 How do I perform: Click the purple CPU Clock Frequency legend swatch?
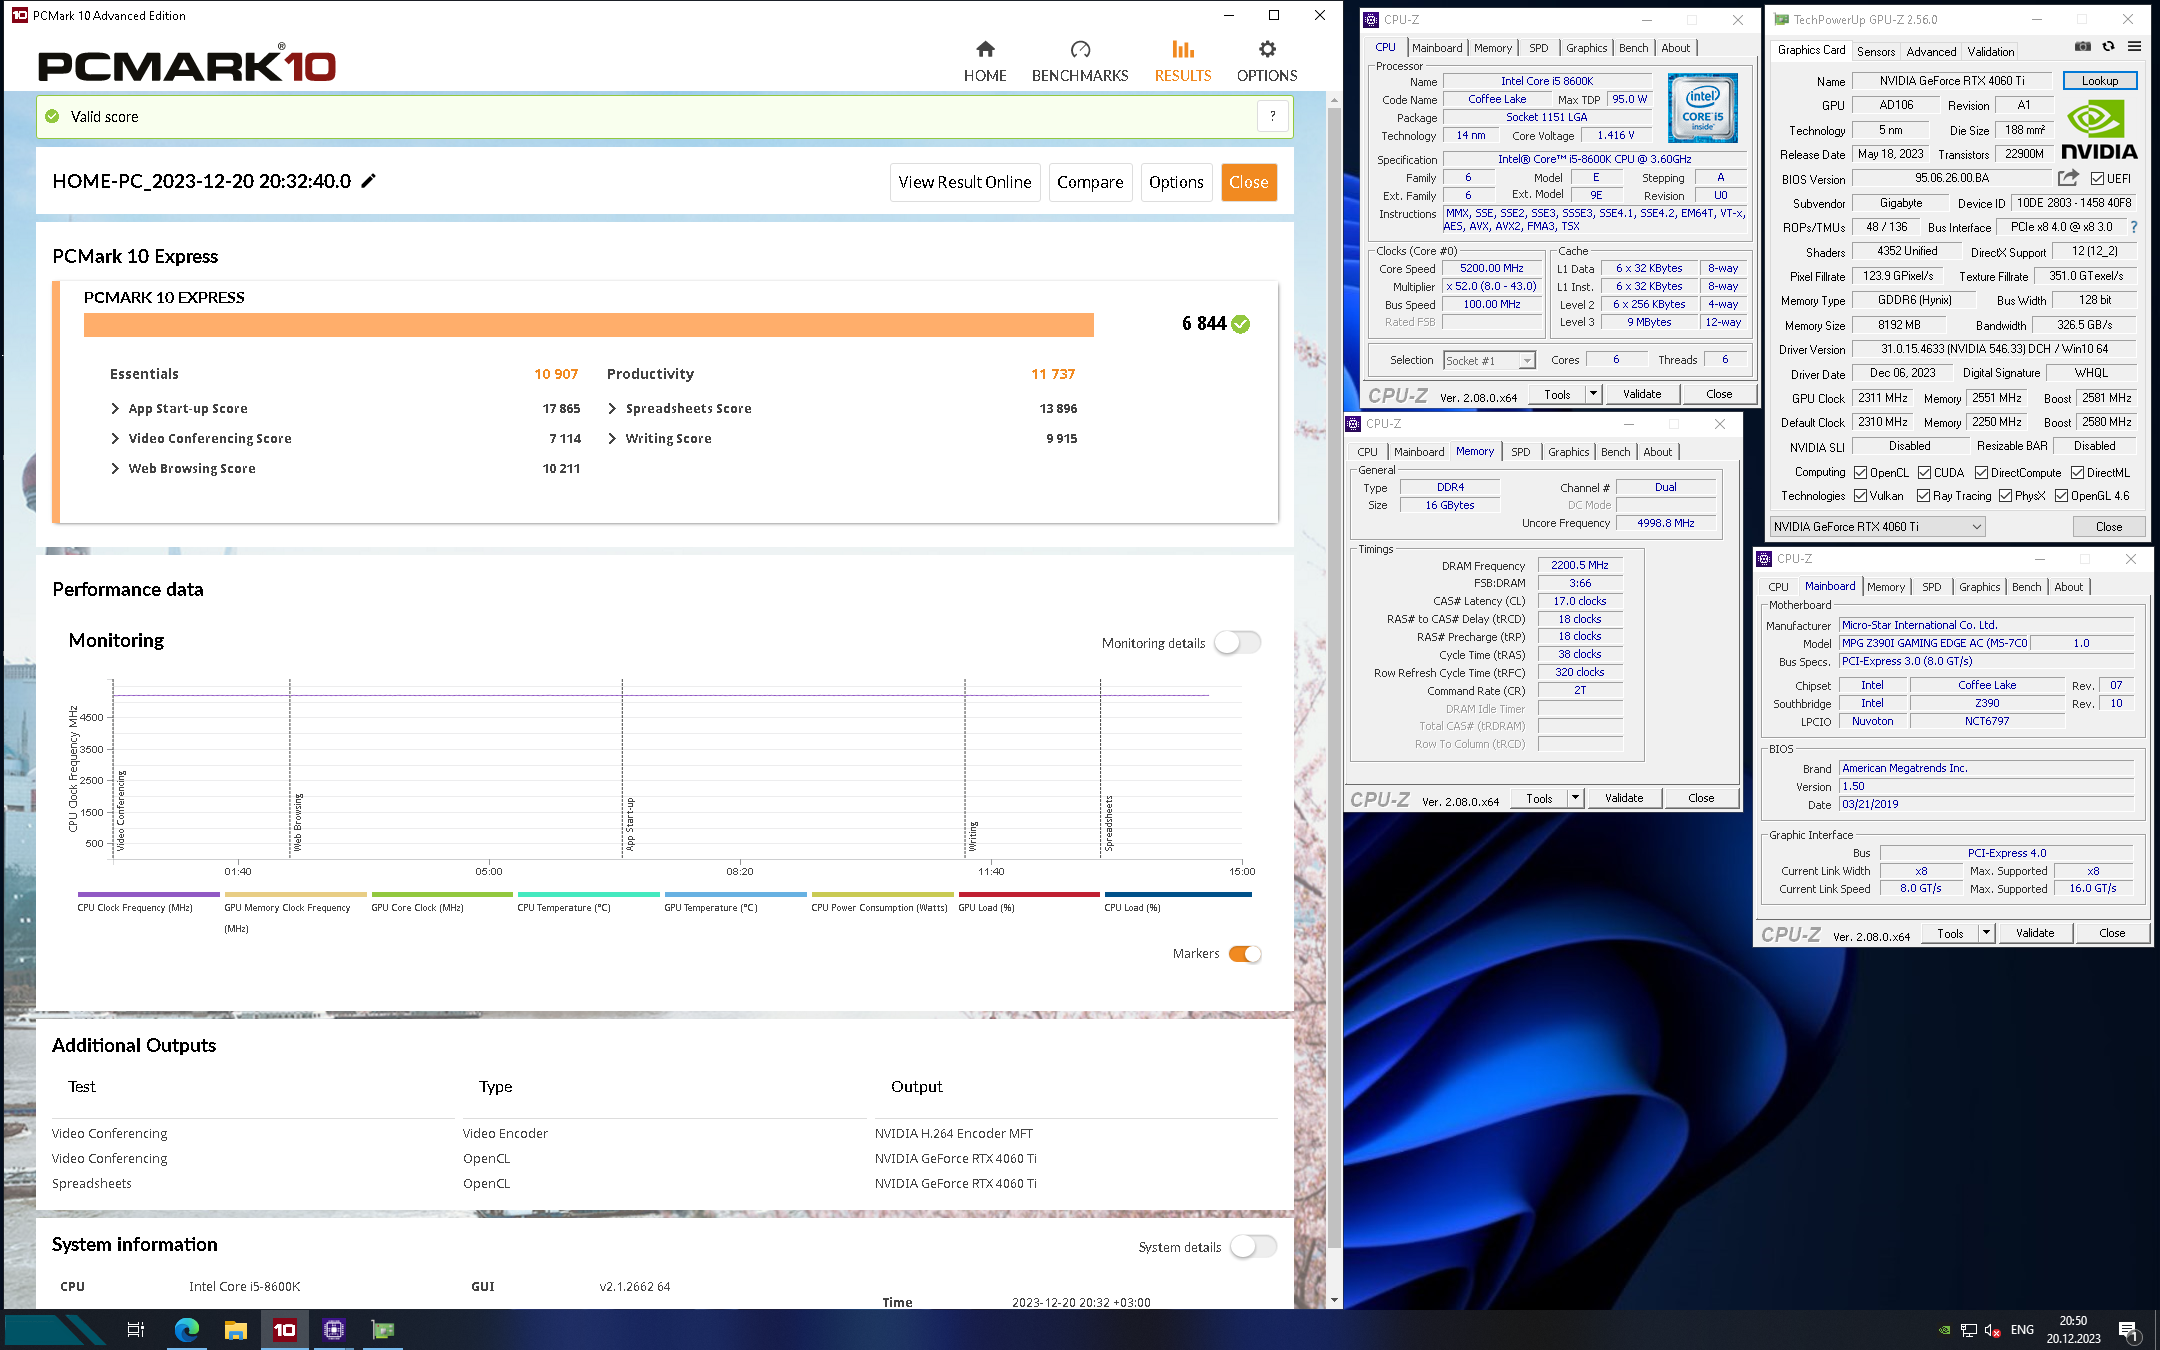[x=148, y=894]
